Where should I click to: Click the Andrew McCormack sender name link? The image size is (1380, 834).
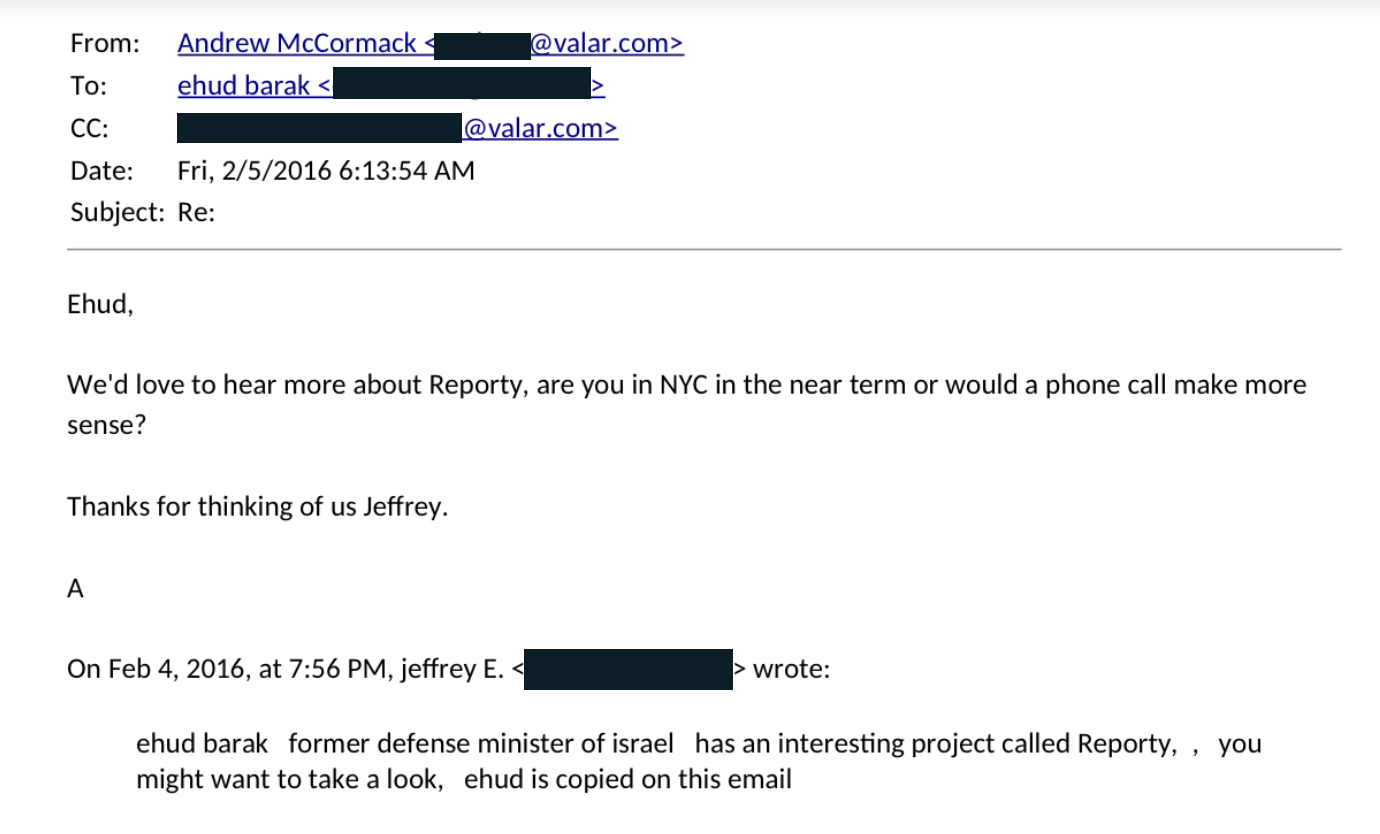[297, 44]
